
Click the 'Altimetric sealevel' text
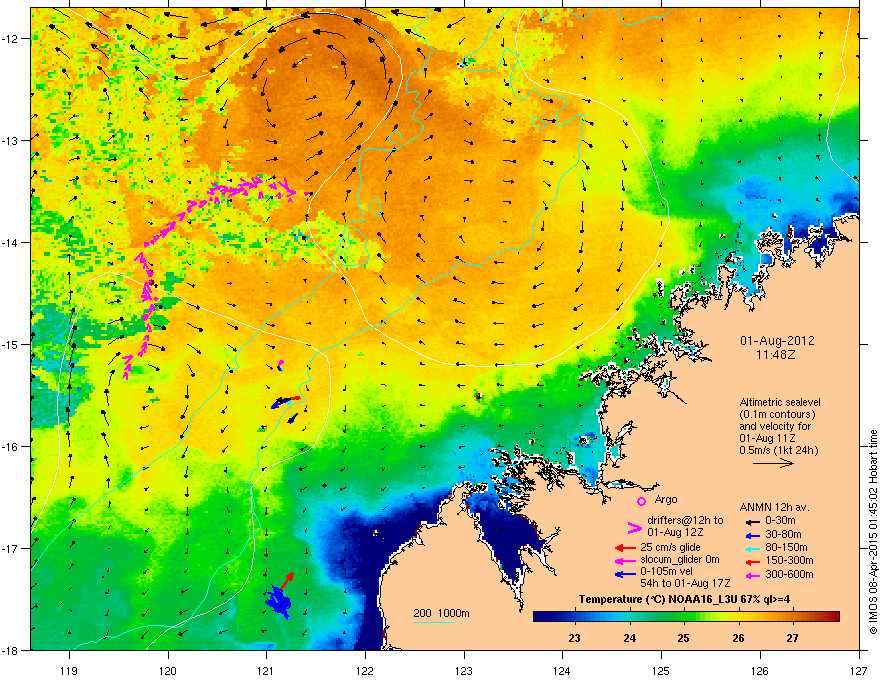click(x=780, y=402)
